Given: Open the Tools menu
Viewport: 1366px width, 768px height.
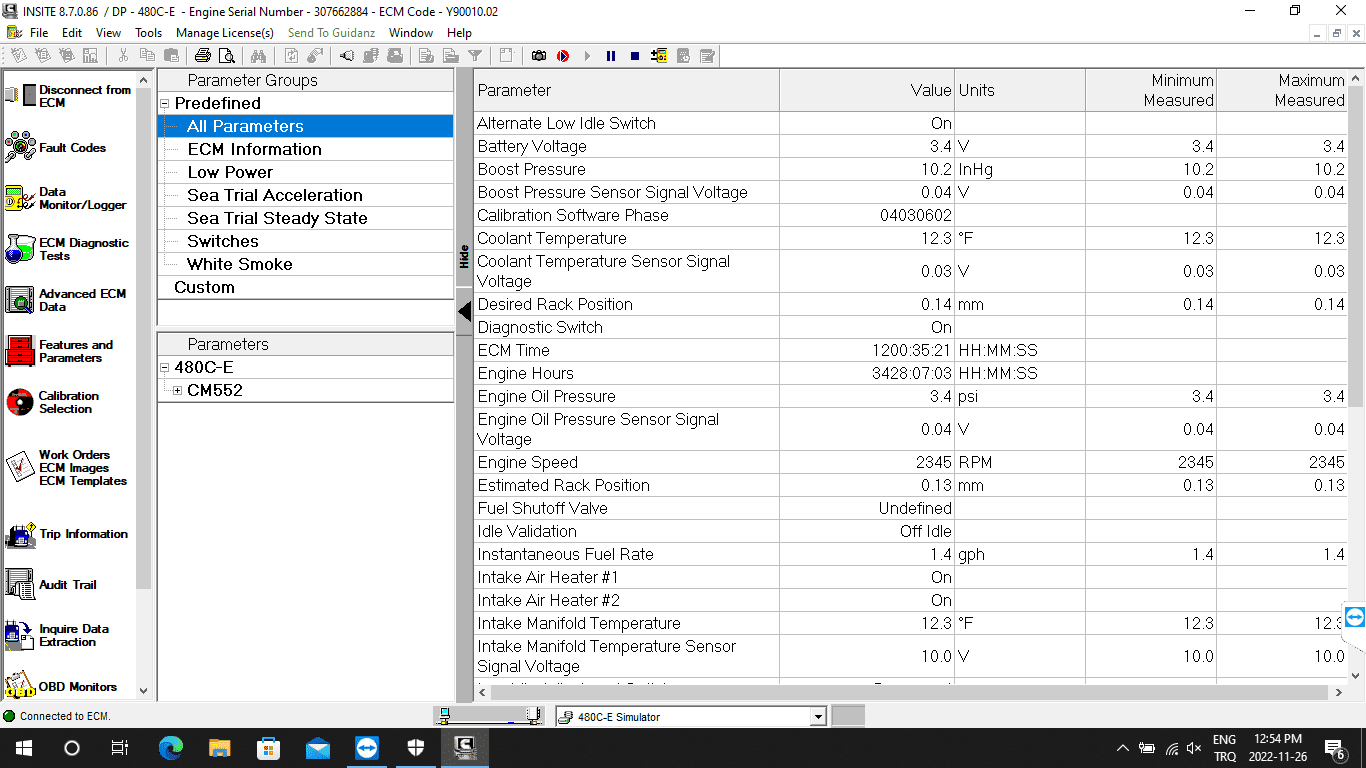Looking at the screenshot, I should click(x=148, y=33).
